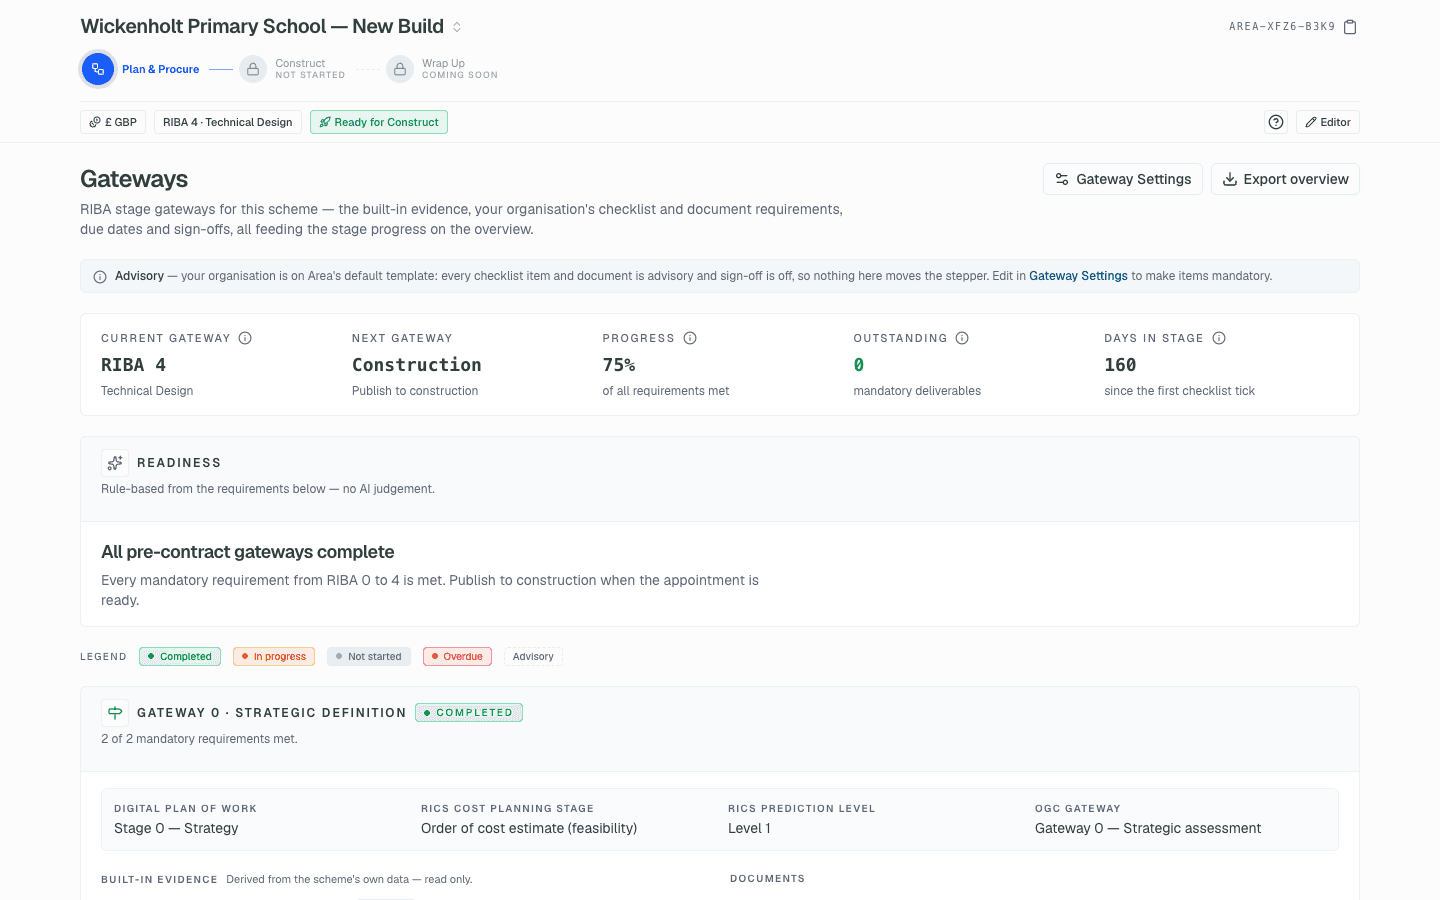Click the RIBA 4 · Technical Design chip

click(x=228, y=122)
